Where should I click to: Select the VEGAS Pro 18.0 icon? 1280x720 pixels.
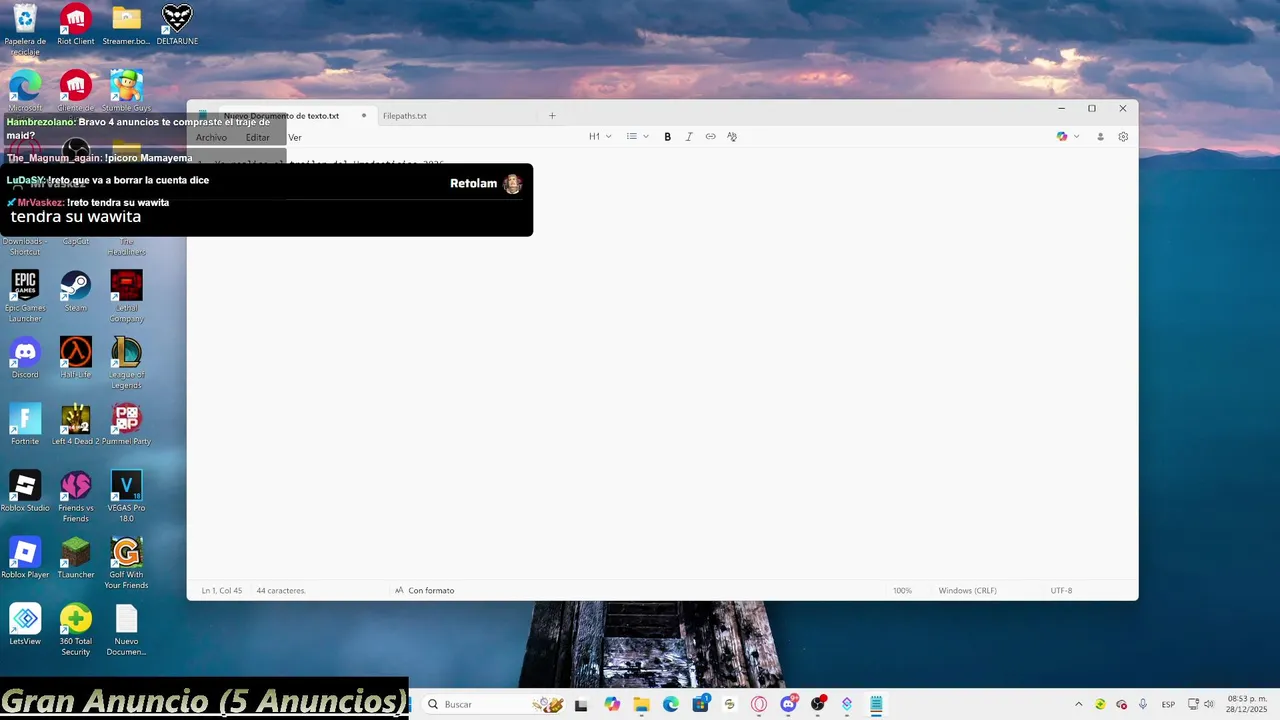pos(126,497)
